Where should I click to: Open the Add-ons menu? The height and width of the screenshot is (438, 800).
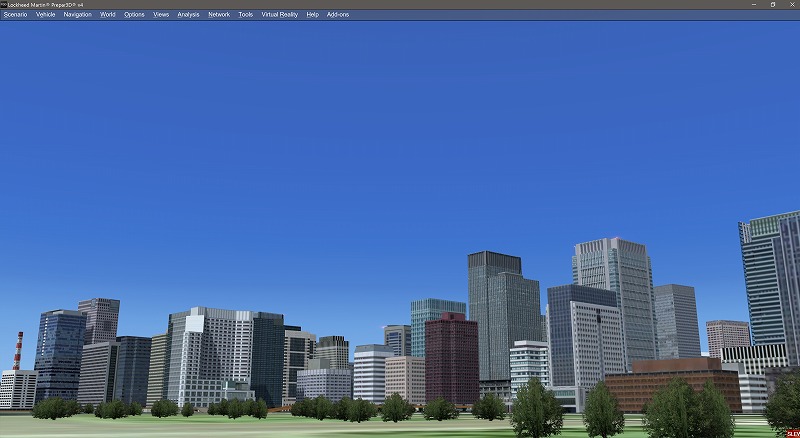pos(338,15)
